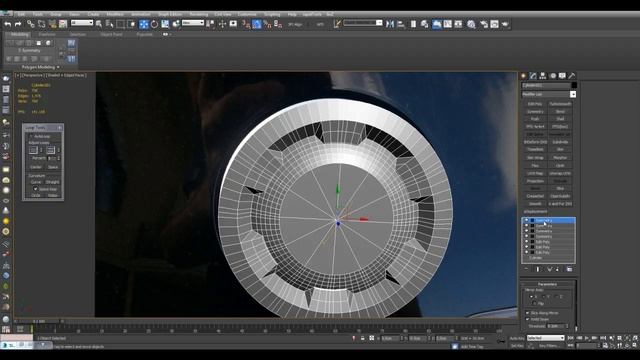Click Configure Modifier Sets icon
This screenshot has height=360, width=640.
[569, 269]
